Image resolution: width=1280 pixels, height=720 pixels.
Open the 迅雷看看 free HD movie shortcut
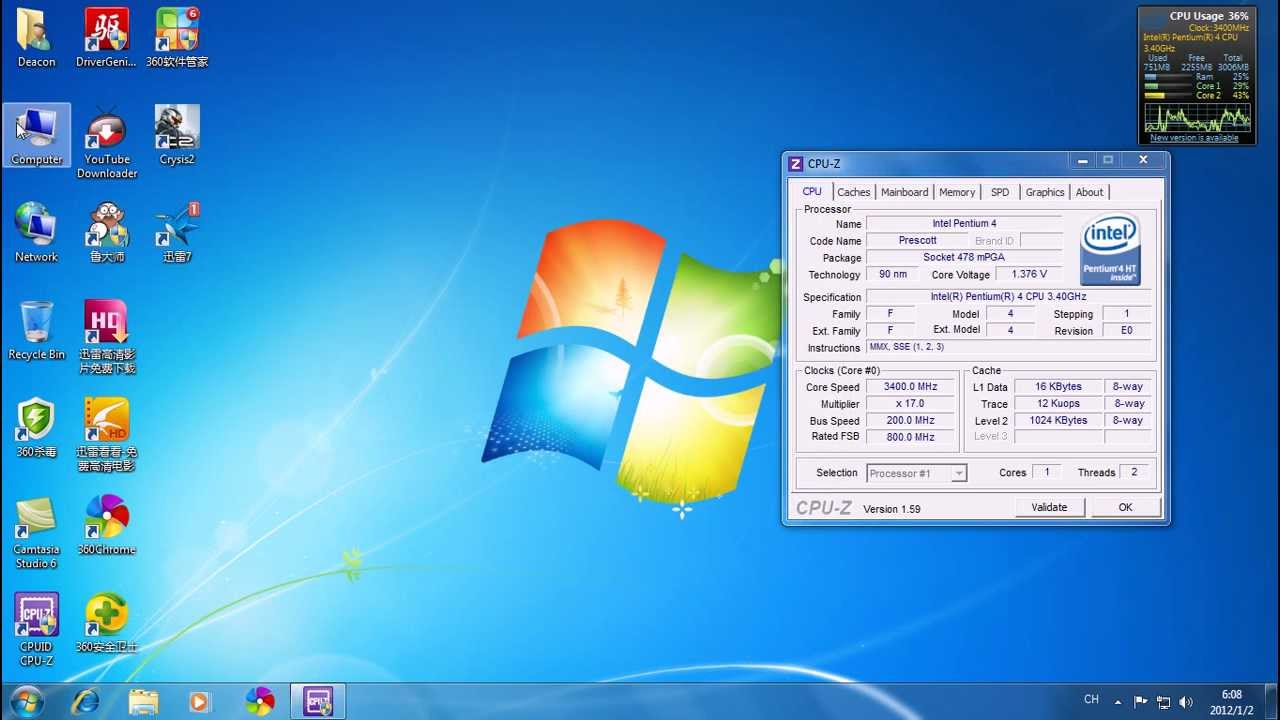(106, 435)
